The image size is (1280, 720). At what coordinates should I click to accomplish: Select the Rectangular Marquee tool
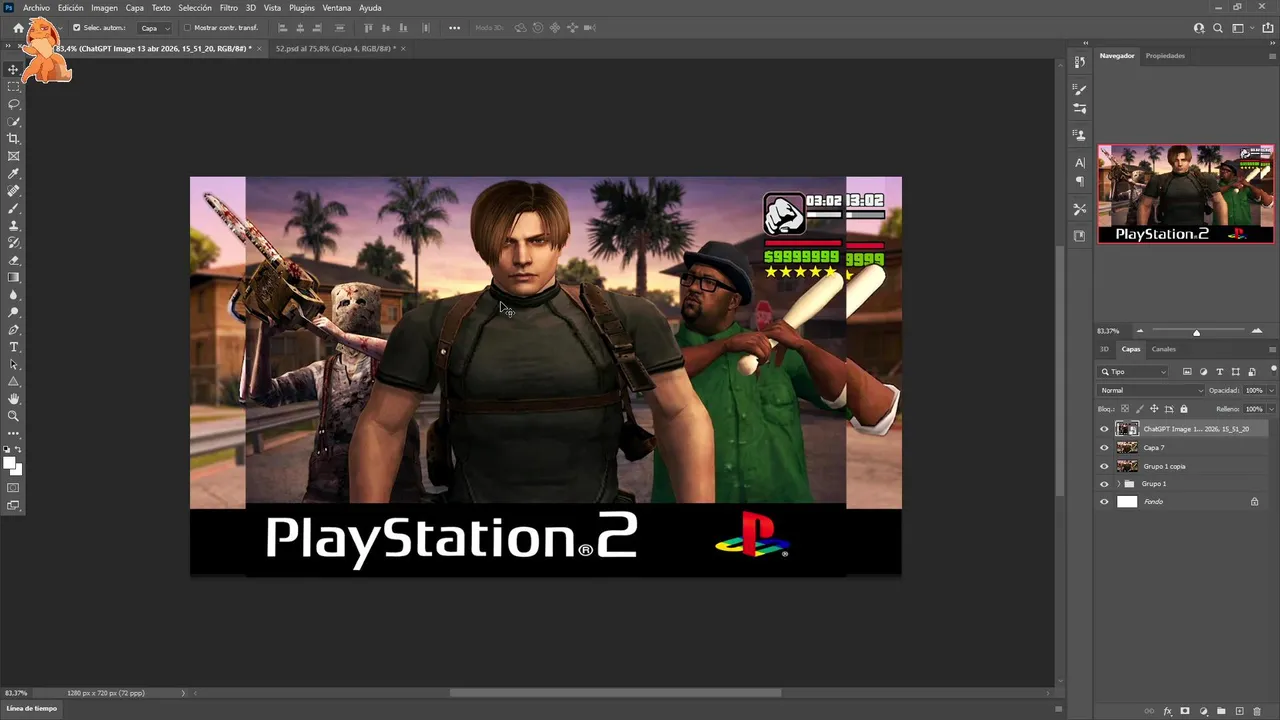click(x=13, y=87)
